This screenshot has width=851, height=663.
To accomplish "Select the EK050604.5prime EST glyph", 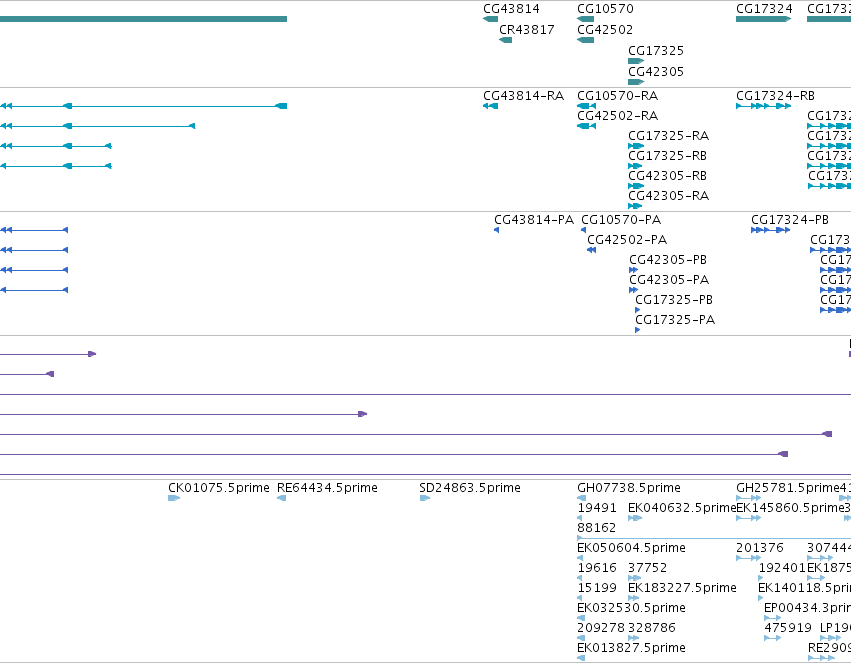I will (580, 558).
